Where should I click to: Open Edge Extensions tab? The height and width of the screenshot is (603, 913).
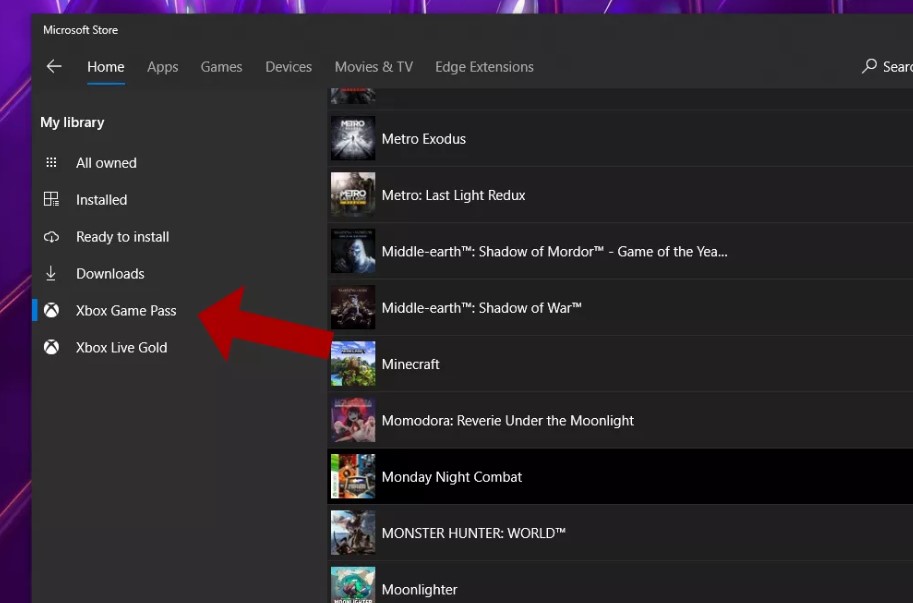click(x=484, y=67)
